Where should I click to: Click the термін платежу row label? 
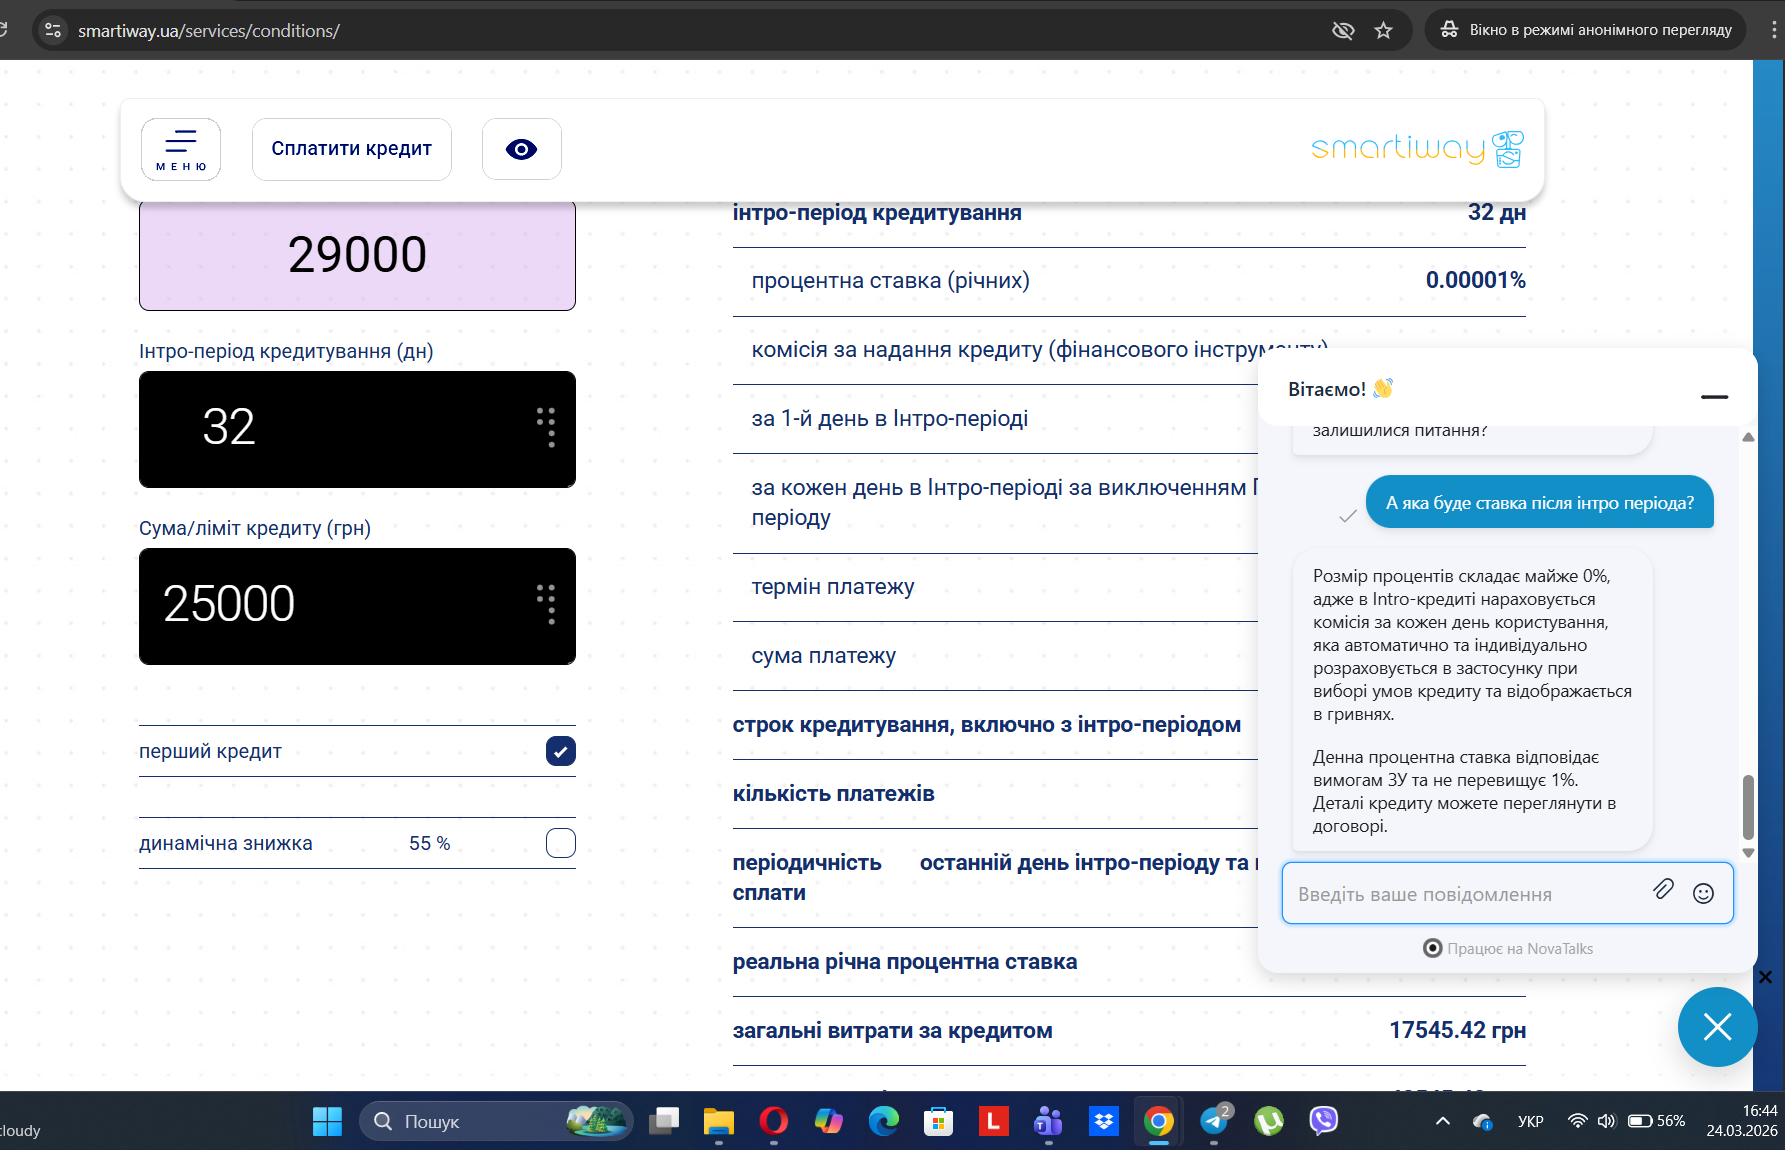coord(833,587)
